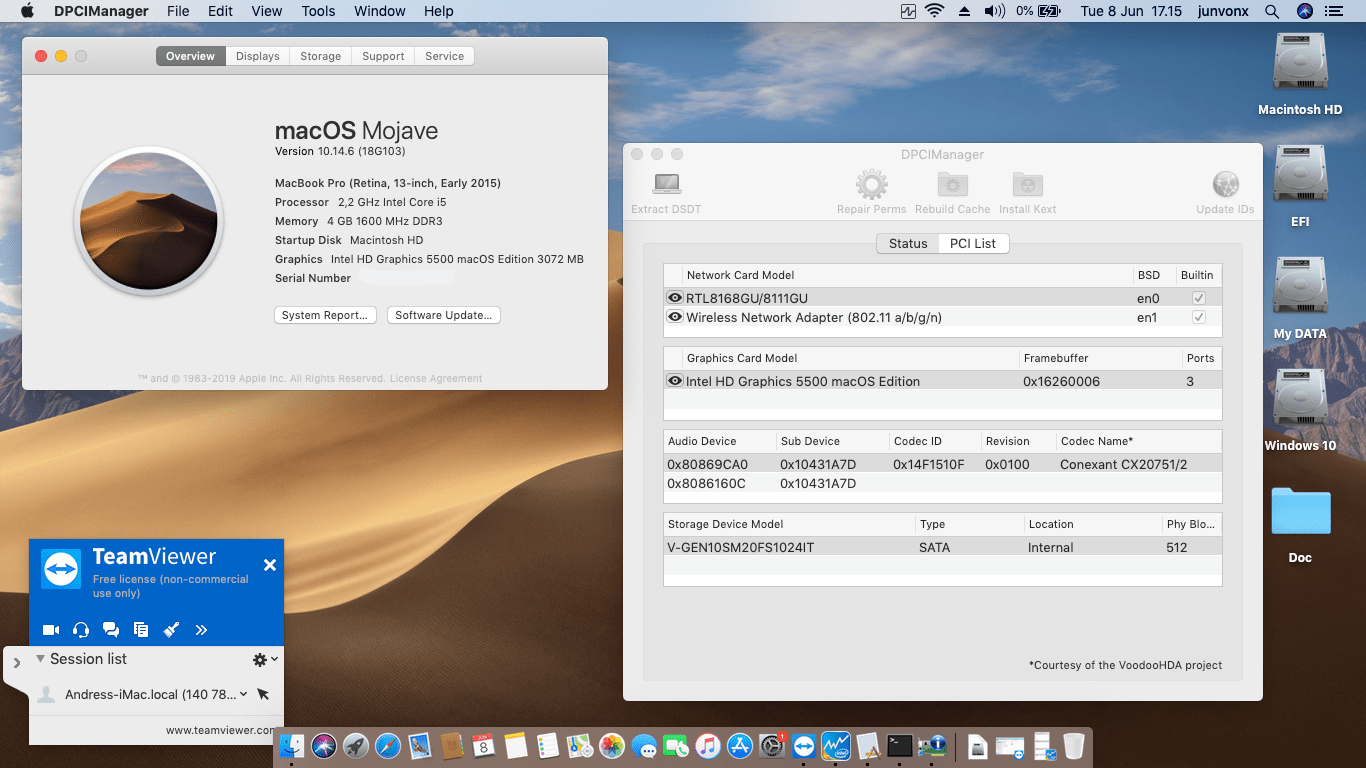Switch to the Displays tab
1366x768 pixels.
click(258, 56)
